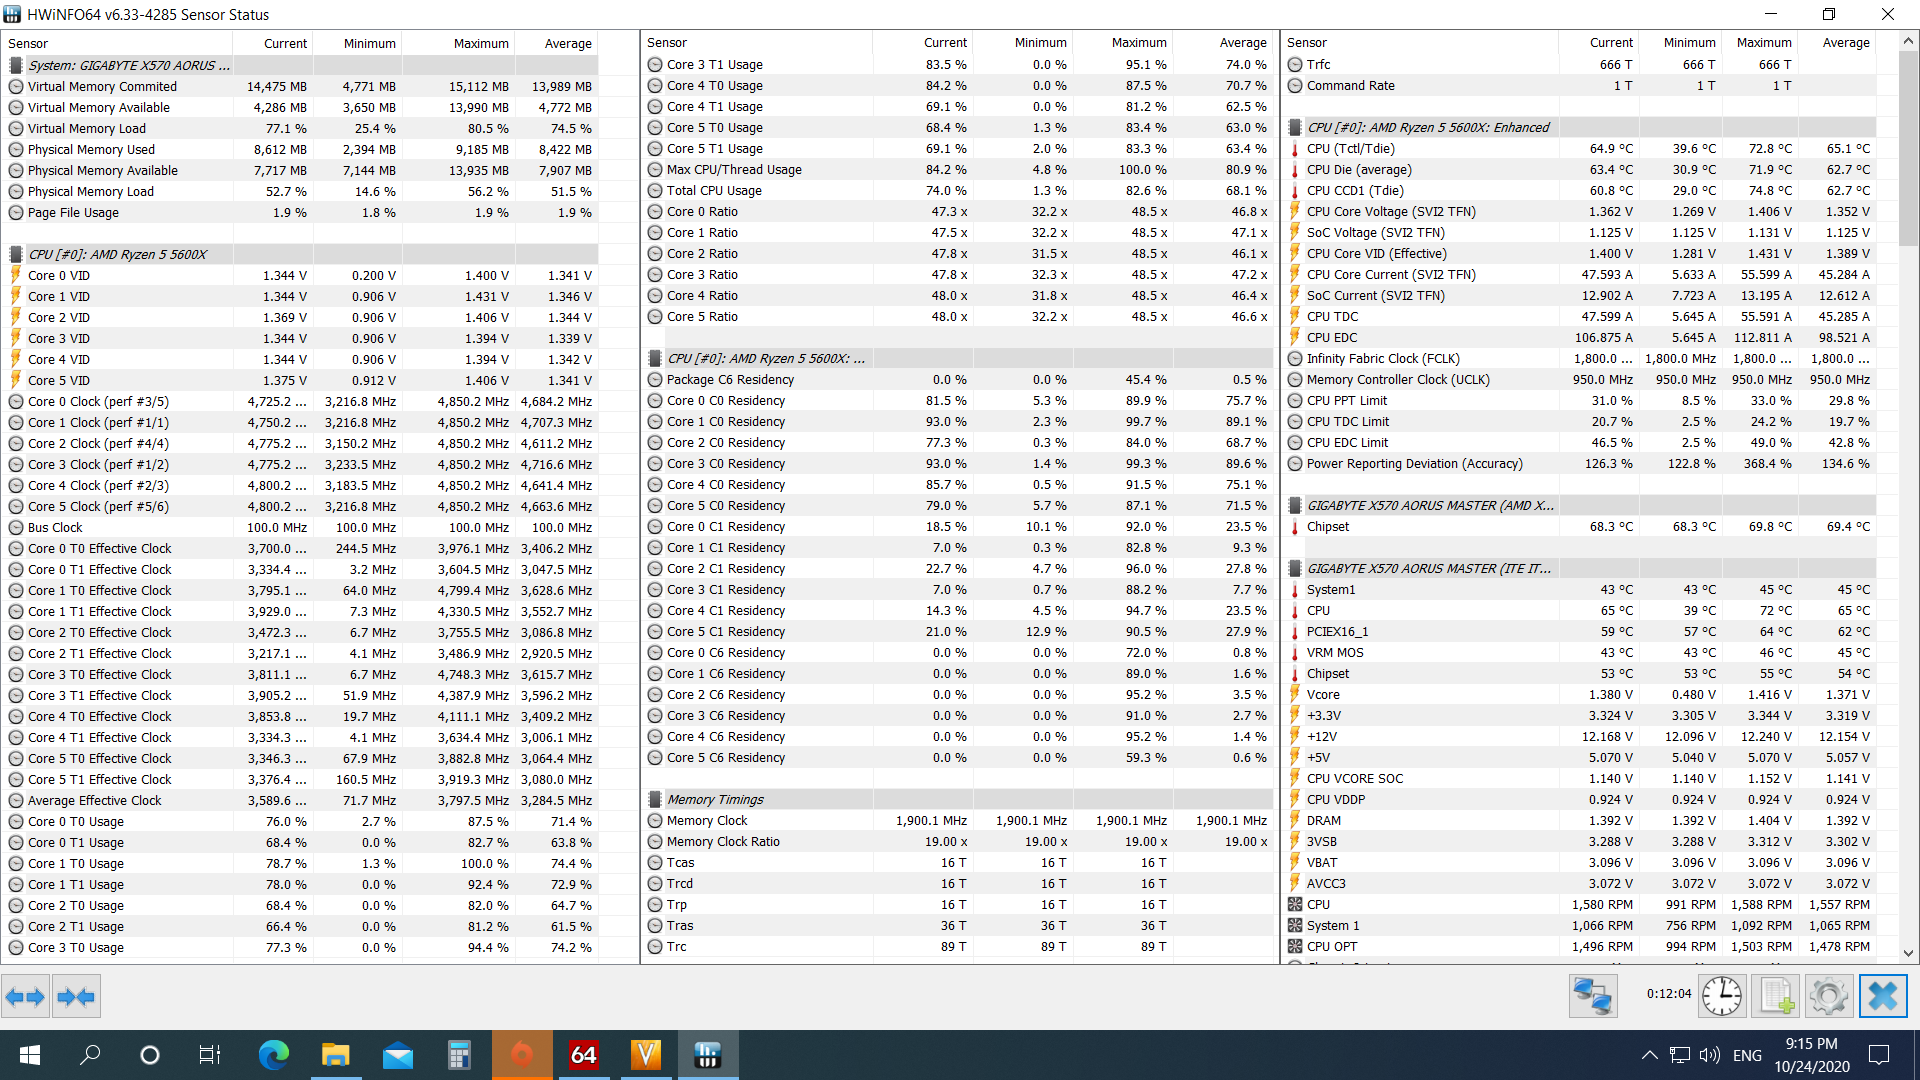The image size is (1920, 1080).
Task: Click the Minimum column header in middle panel
Action: pos(1022,42)
